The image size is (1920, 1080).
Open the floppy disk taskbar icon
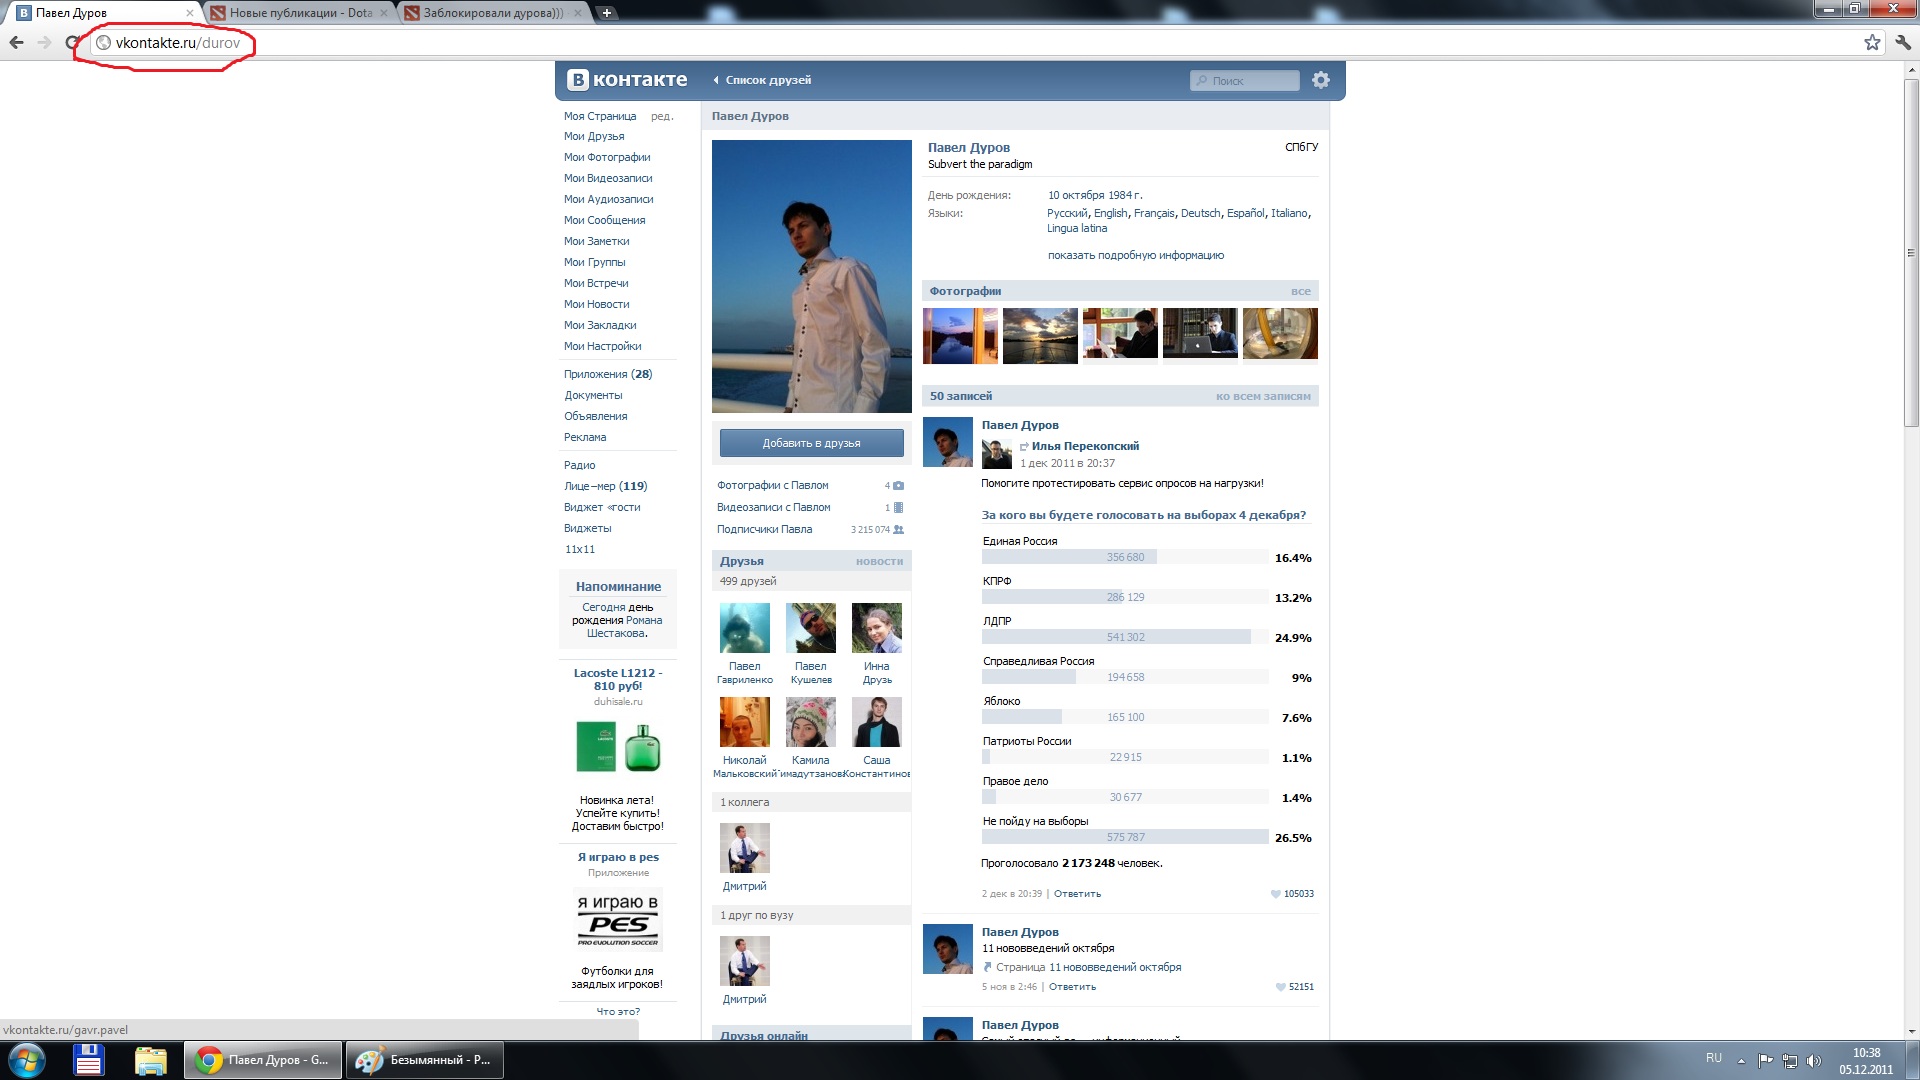point(89,1060)
